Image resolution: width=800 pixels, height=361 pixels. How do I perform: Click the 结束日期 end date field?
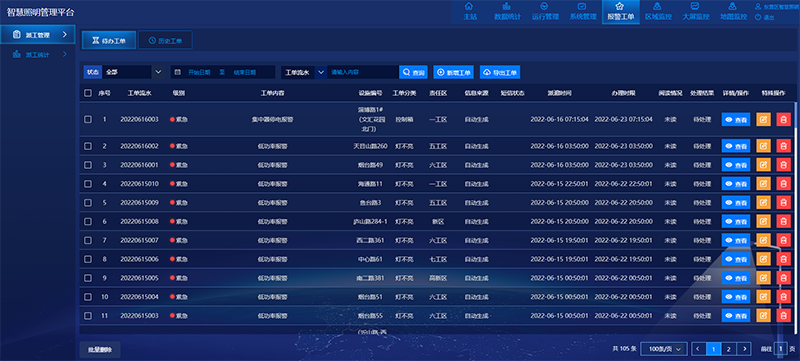pyautogui.click(x=245, y=72)
